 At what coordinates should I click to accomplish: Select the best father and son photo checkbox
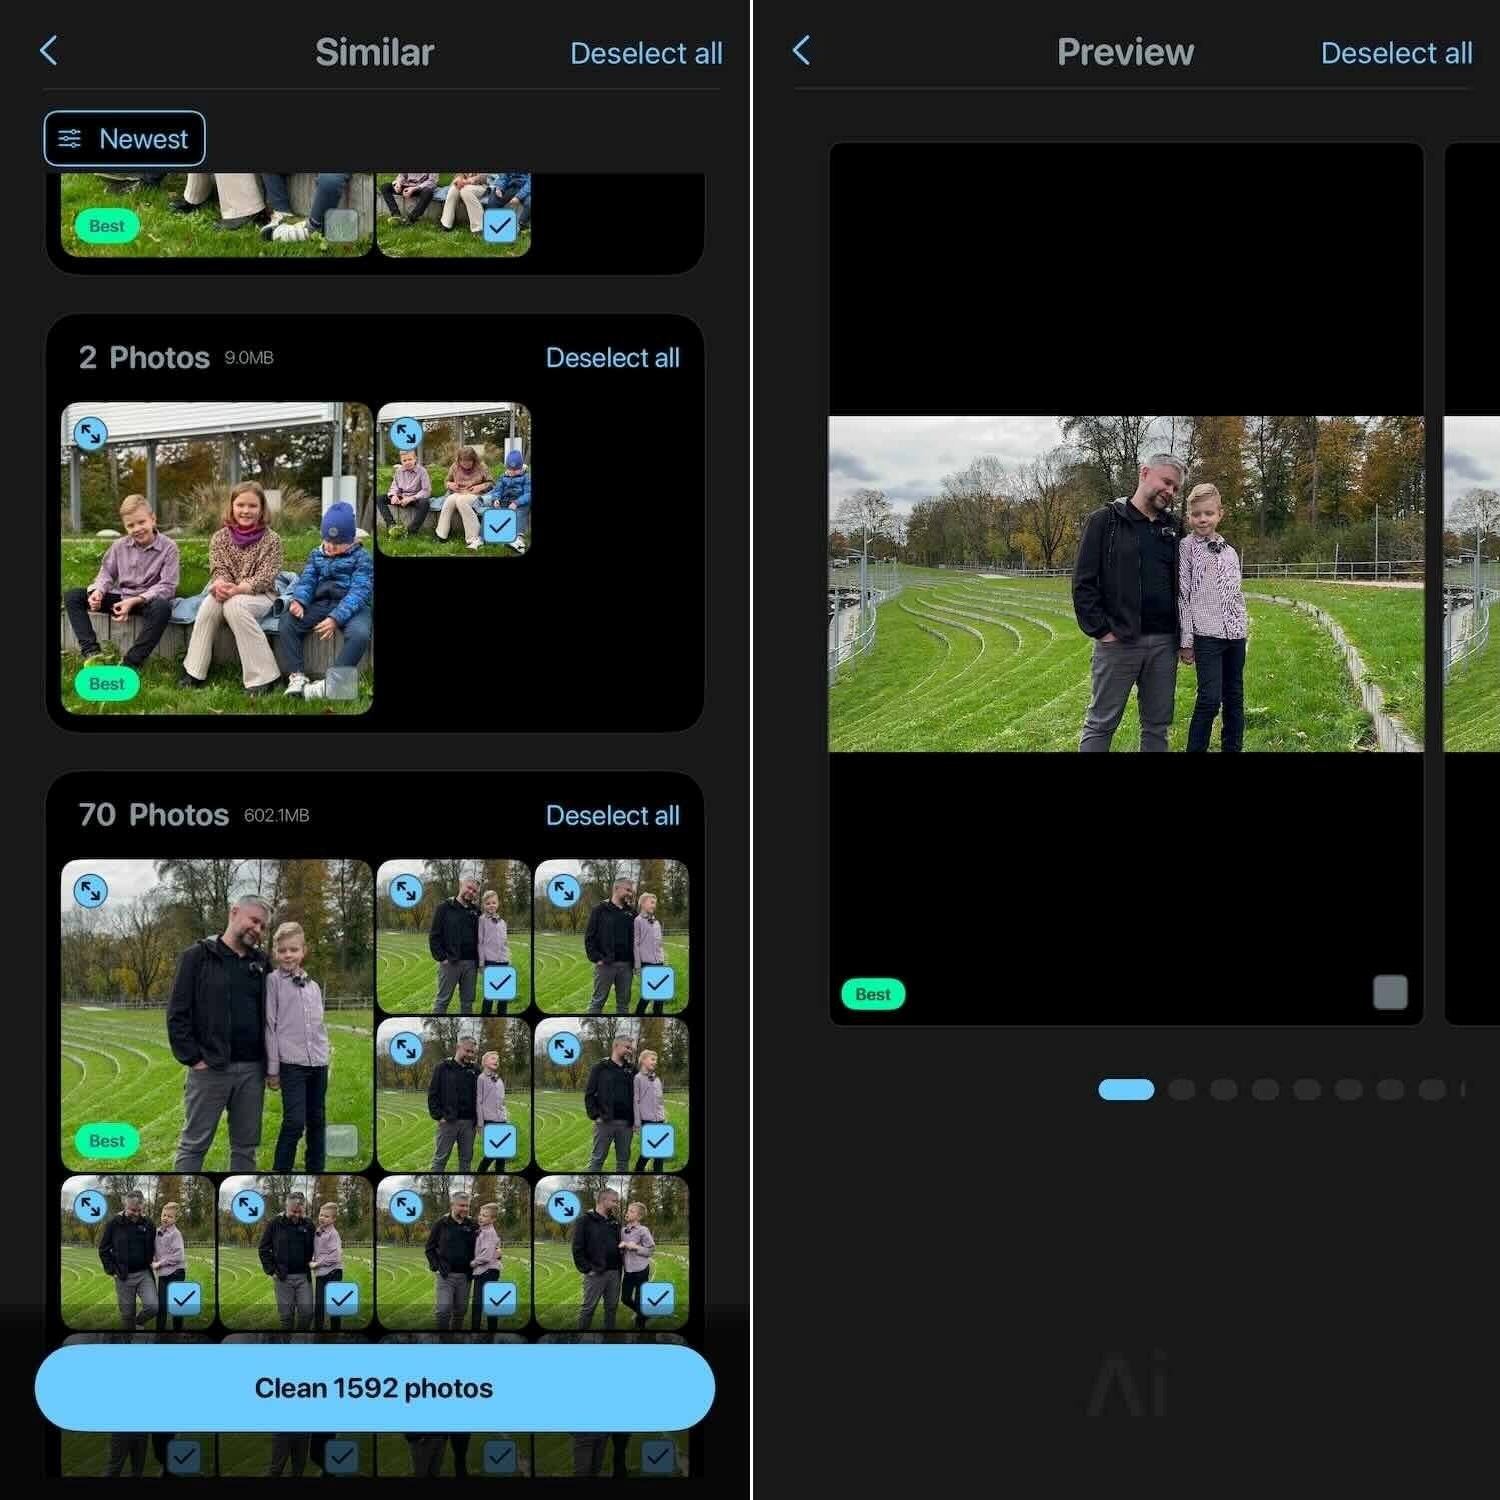click(x=342, y=1141)
